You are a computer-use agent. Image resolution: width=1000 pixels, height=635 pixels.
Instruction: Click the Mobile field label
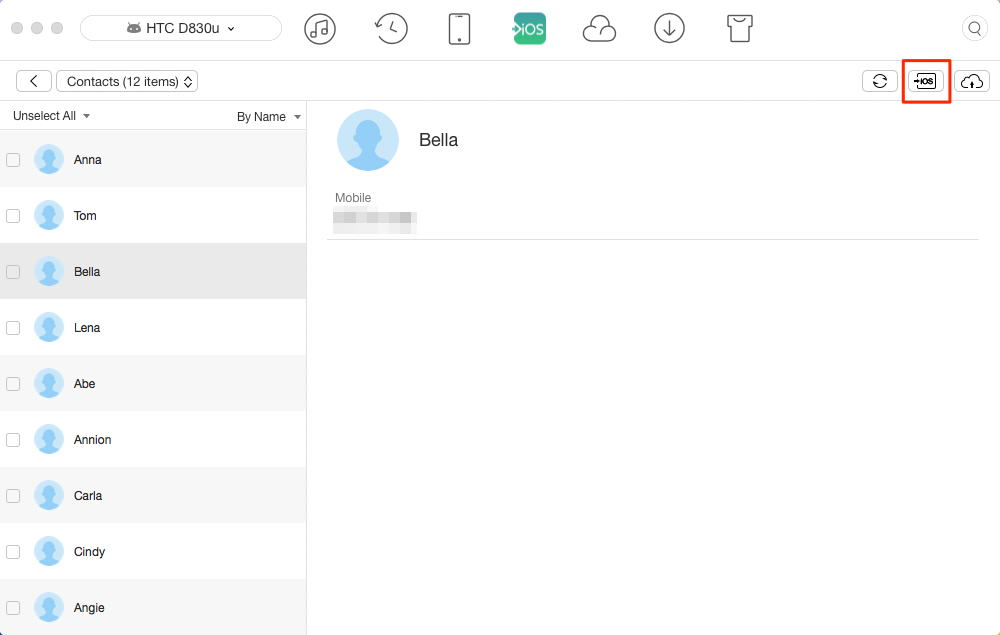(x=353, y=198)
